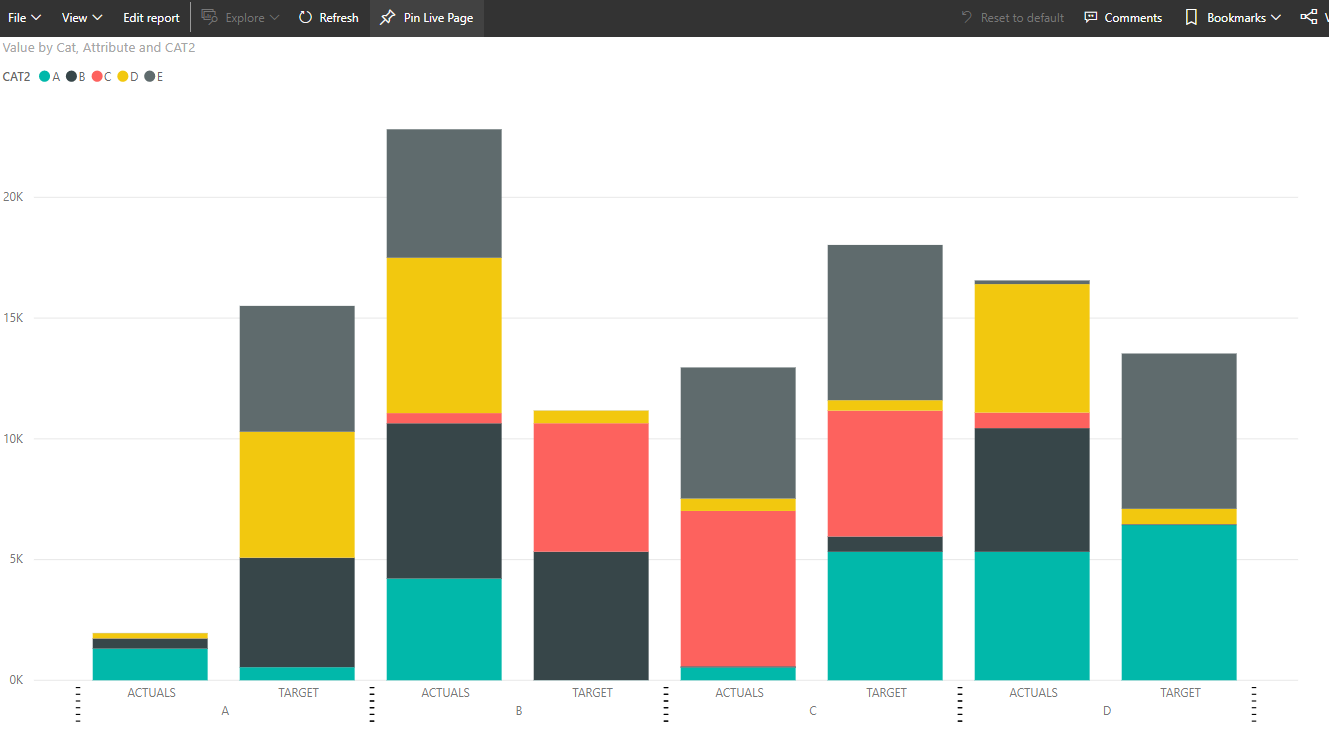Select red C segment of C TARGET bar
The width and height of the screenshot is (1329, 740).
[x=885, y=474]
